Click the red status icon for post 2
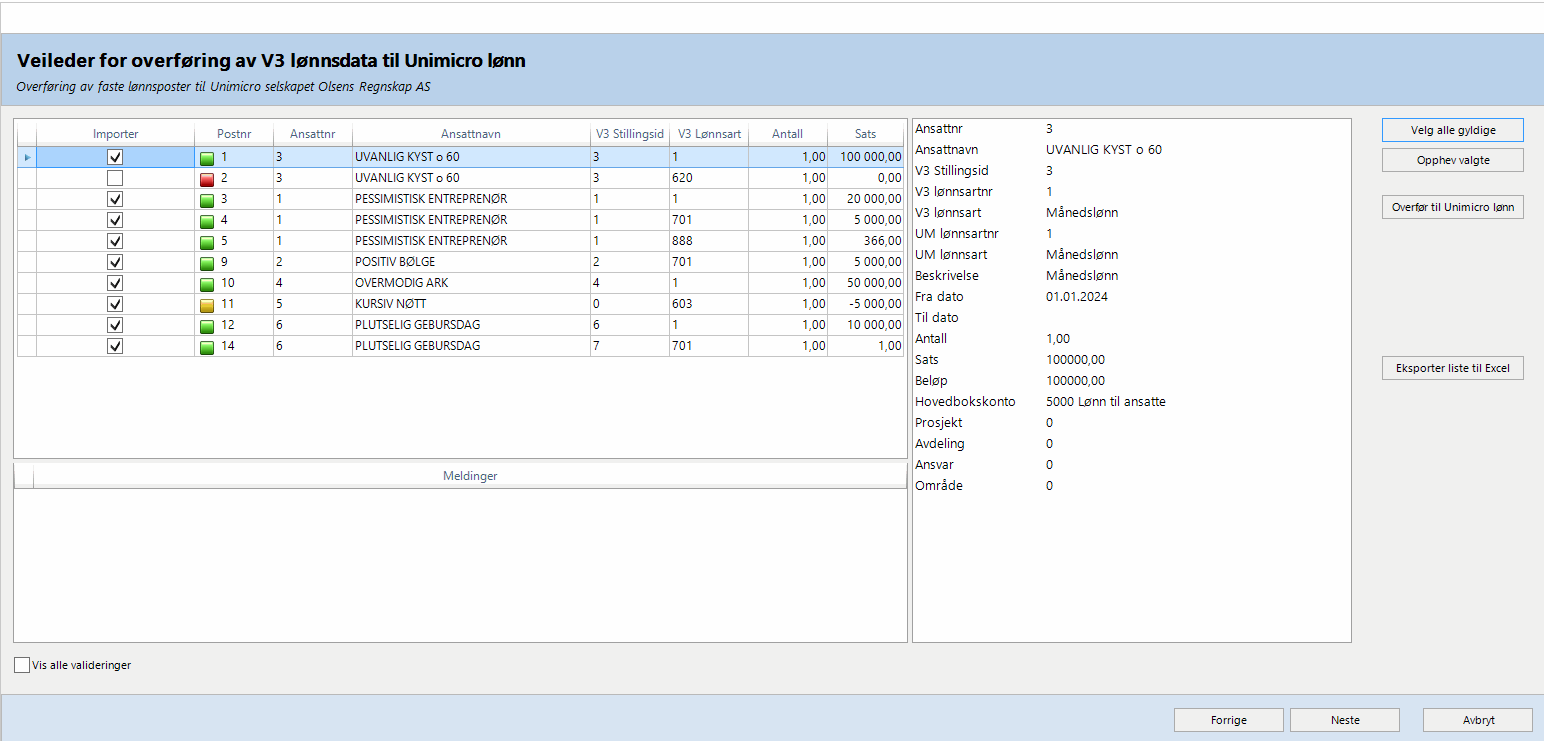The width and height of the screenshot is (1544, 741). coord(207,178)
